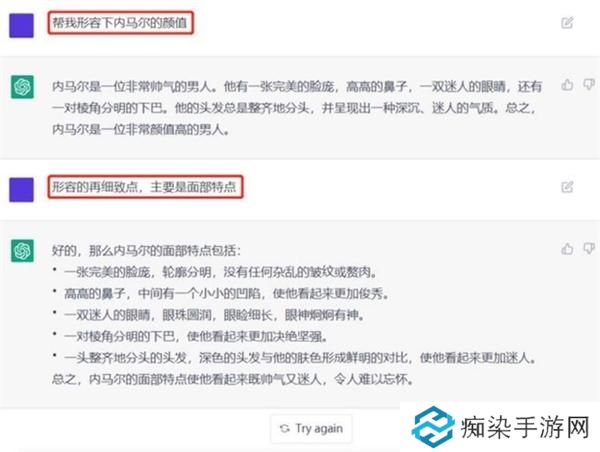The height and width of the screenshot is (452, 600).
Task: Click the closing line starting 总之 in second response
Action: pos(233,379)
